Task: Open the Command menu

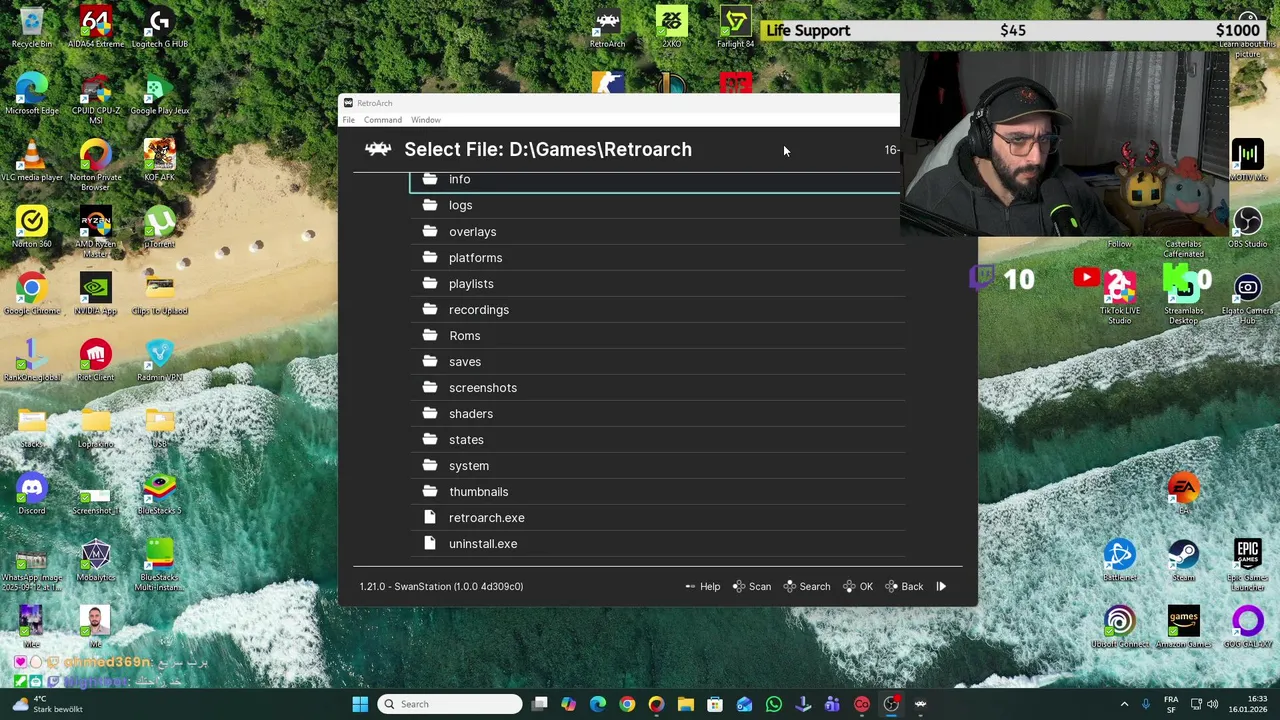Action: click(383, 120)
